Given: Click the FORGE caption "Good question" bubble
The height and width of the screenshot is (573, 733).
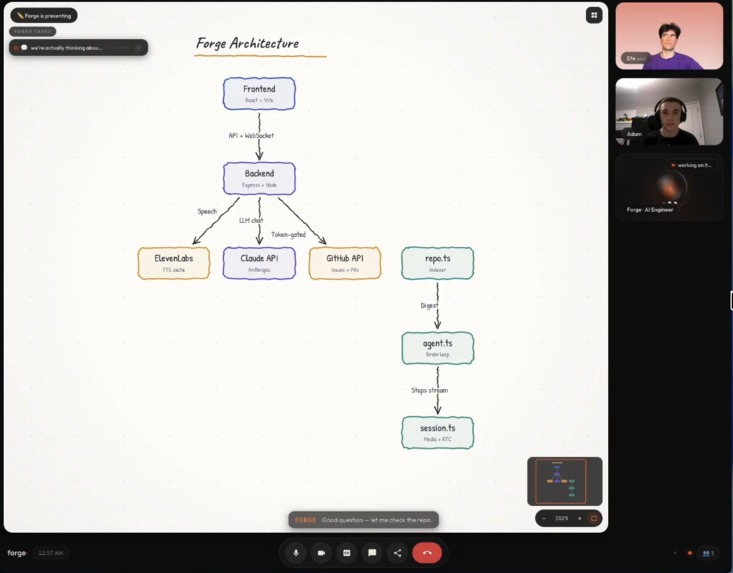Looking at the screenshot, I should (x=364, y=520).
